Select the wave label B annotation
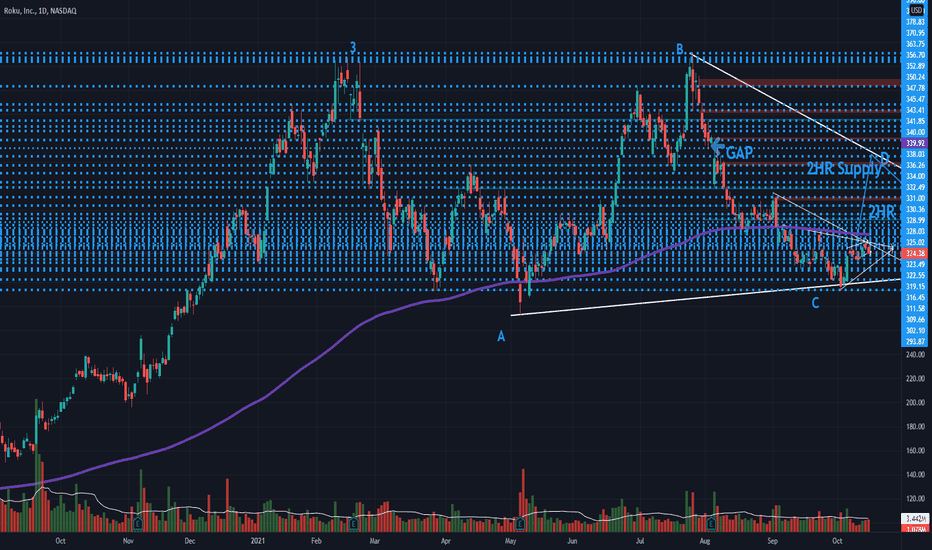Screen dimensions: 932x550 tap(680, 49)
